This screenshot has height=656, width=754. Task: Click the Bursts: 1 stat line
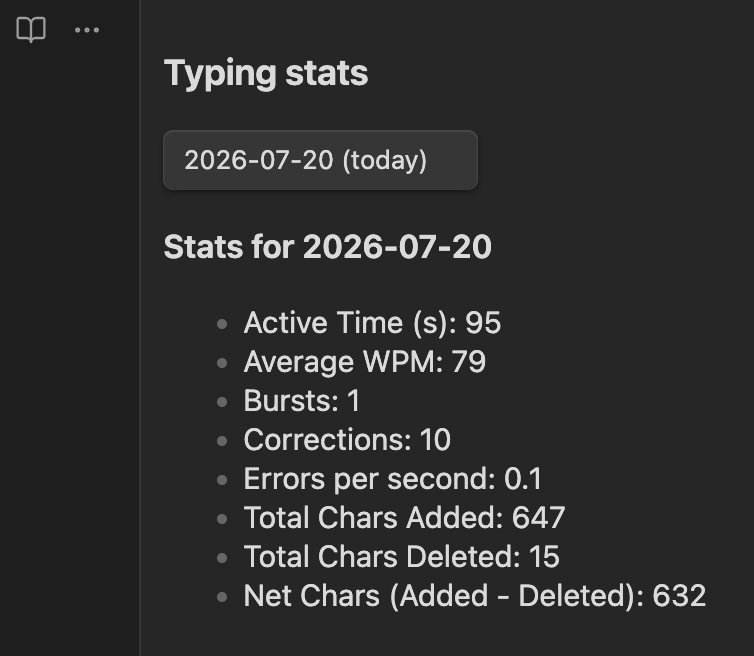click(x=302, y=401)
